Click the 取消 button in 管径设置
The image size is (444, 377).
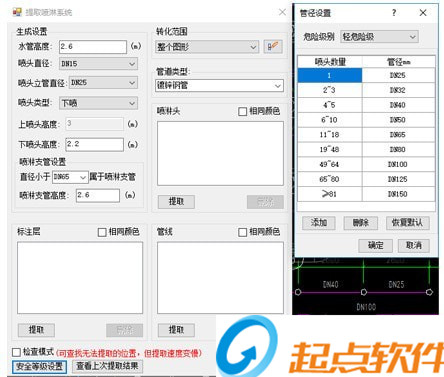[414, 246]
